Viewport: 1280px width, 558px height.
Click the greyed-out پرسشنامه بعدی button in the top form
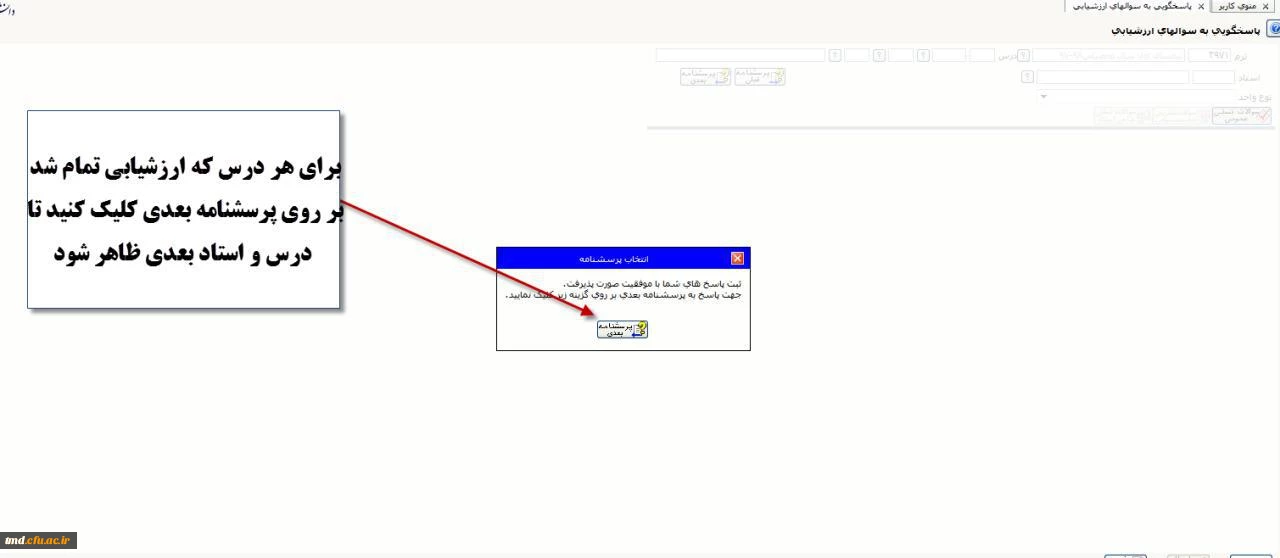(705, 77)
